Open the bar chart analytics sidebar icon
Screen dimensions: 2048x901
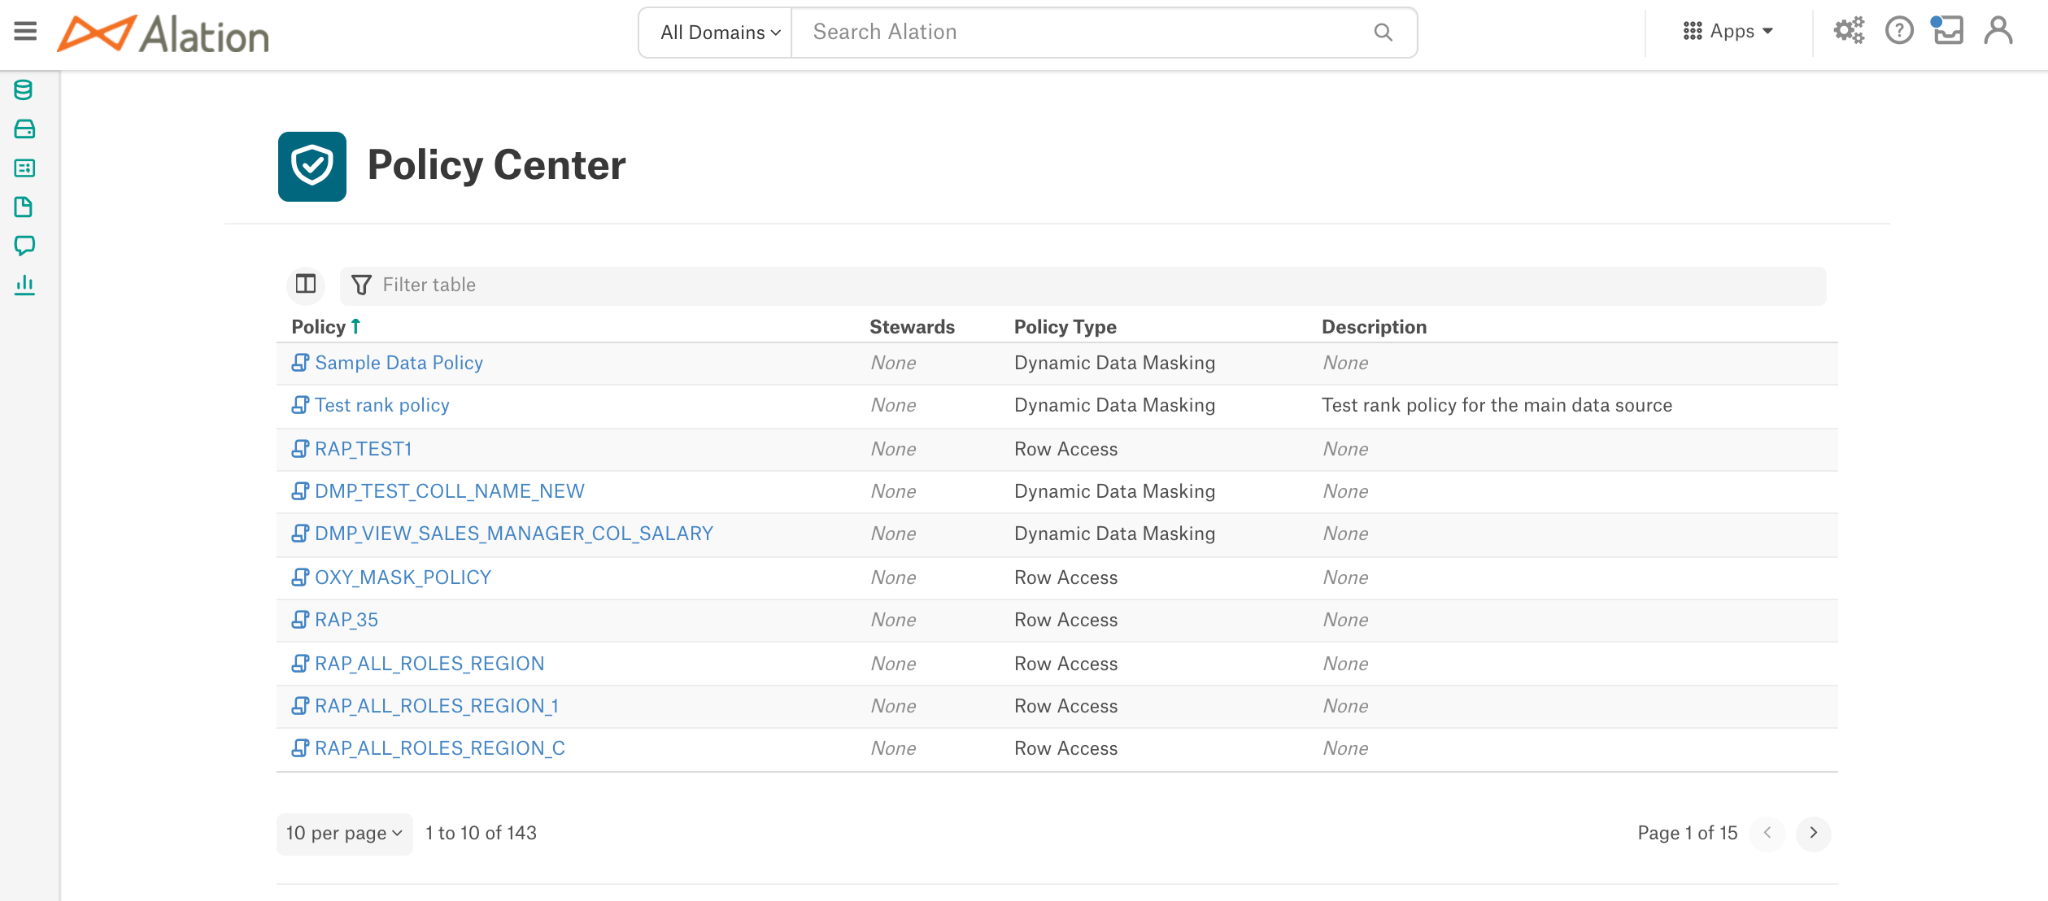[24, 285]
